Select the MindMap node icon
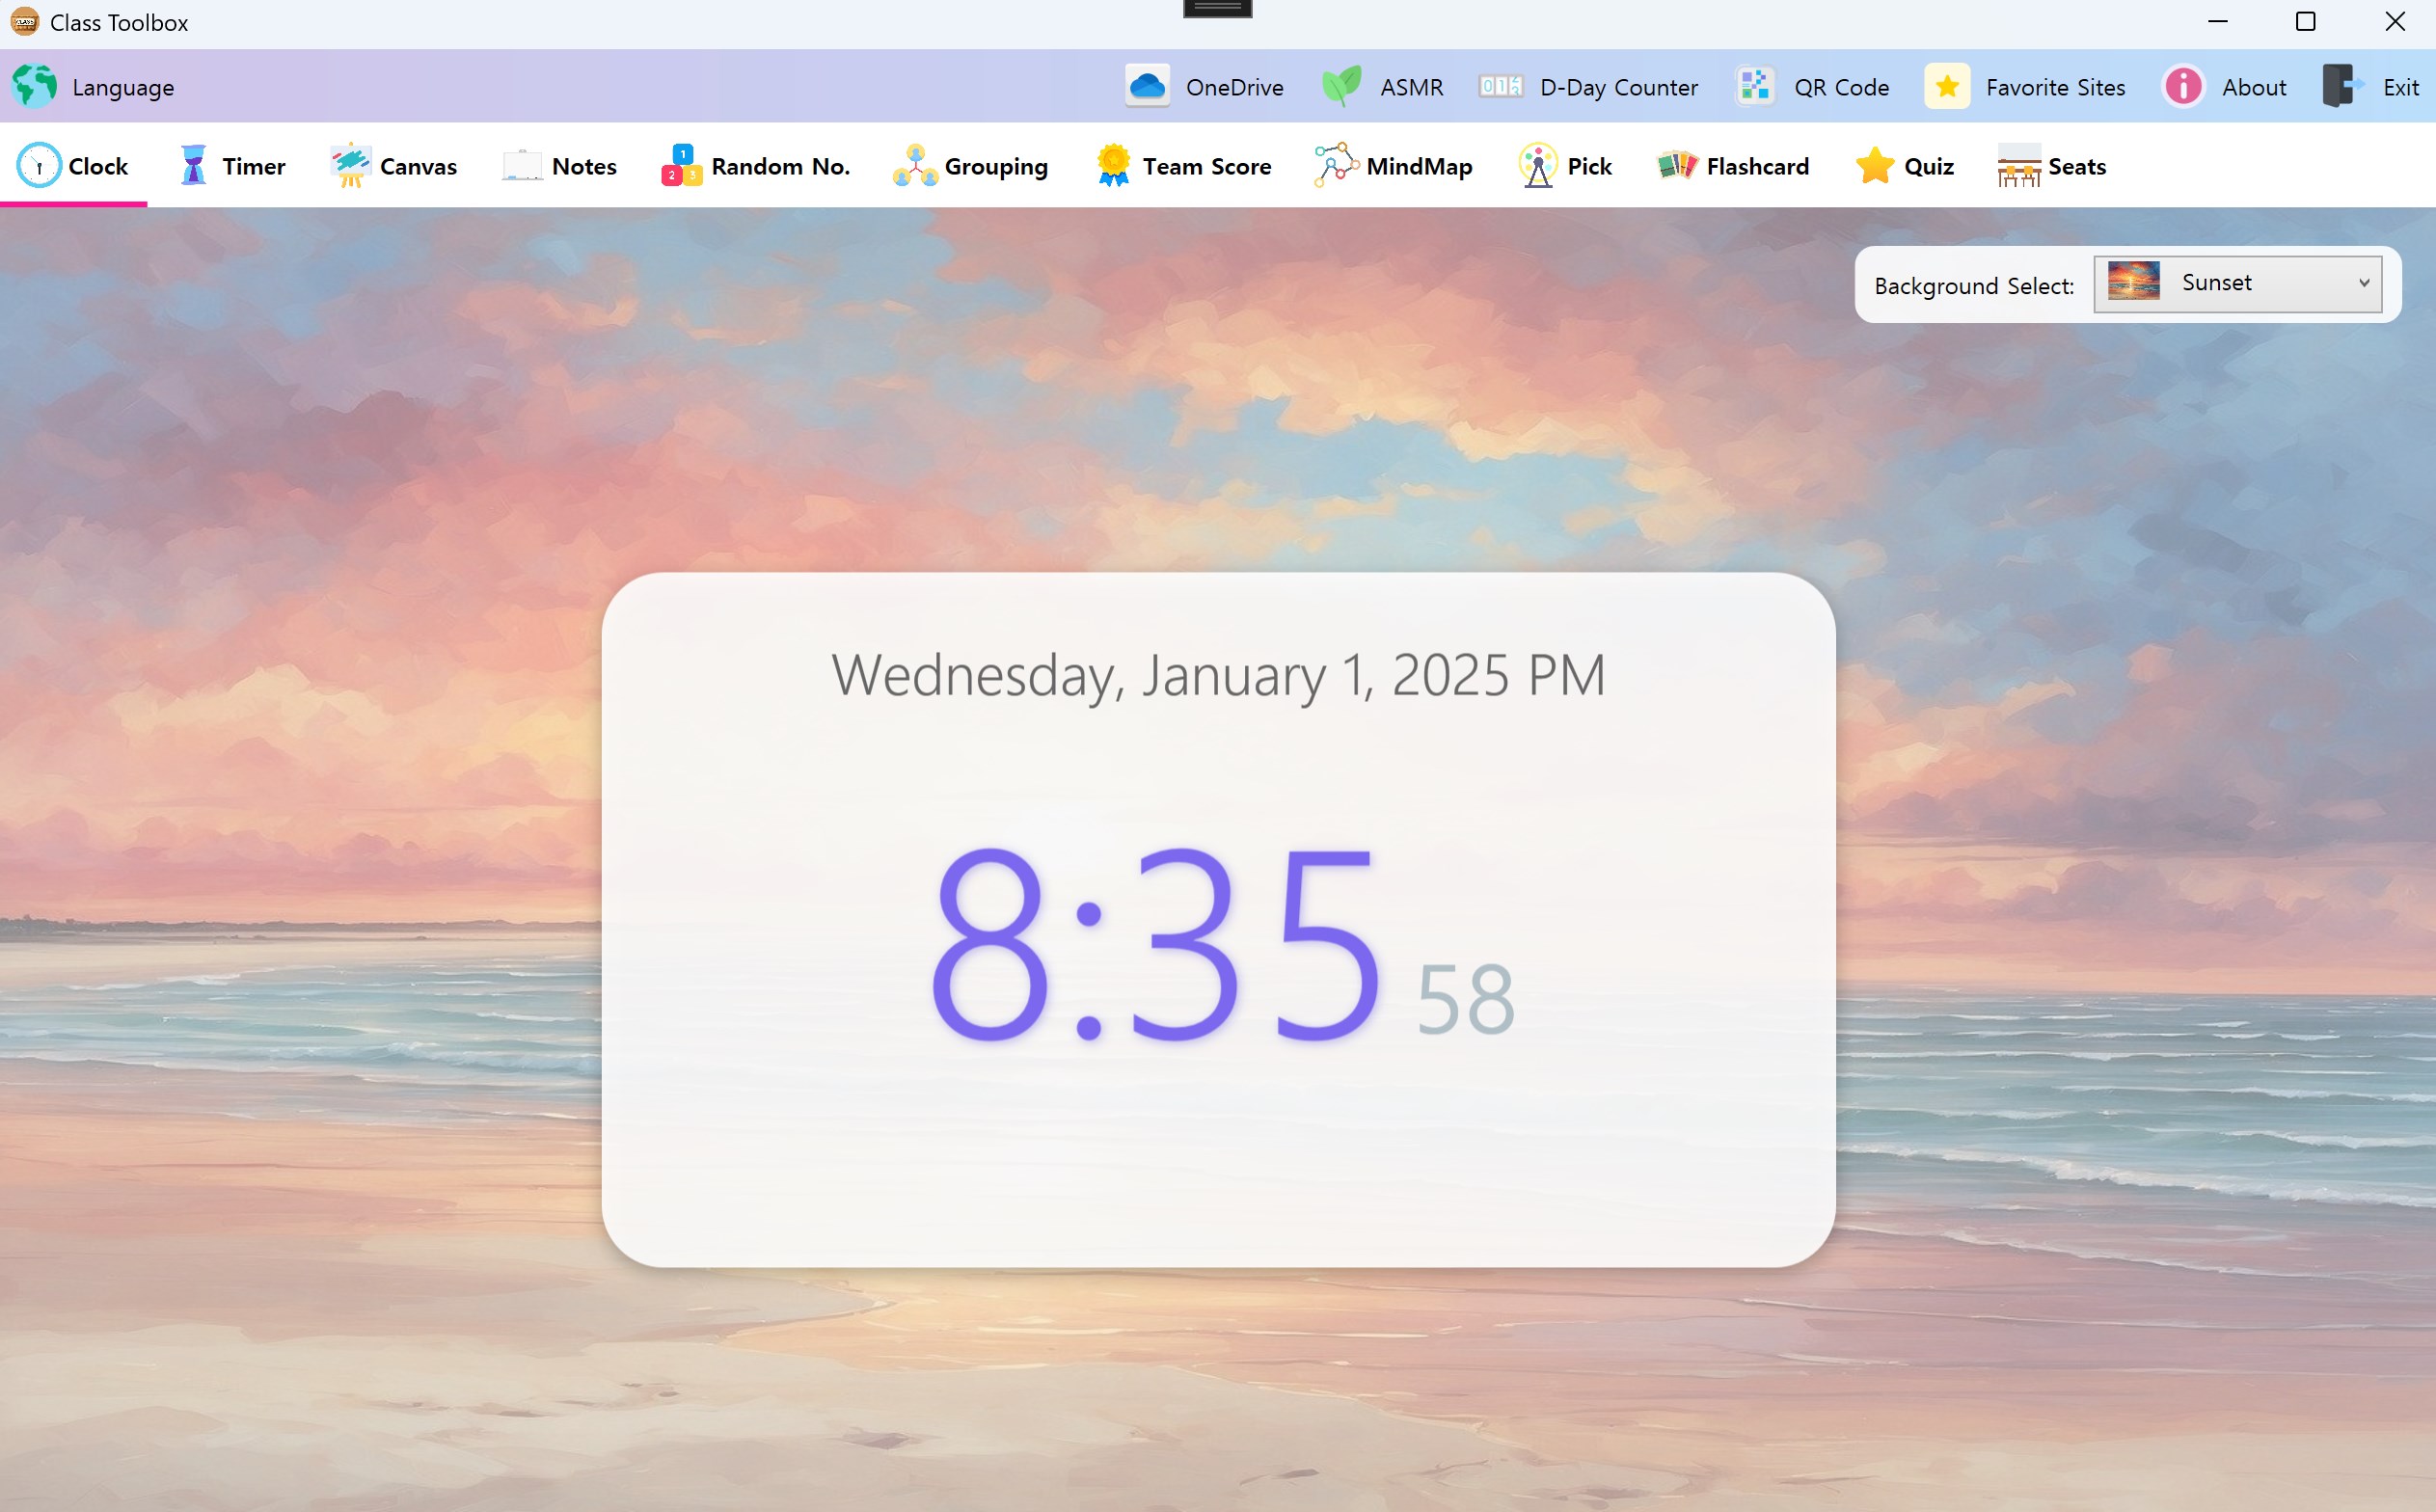The image size is (2436, 1512). [x=1335, y=165]
